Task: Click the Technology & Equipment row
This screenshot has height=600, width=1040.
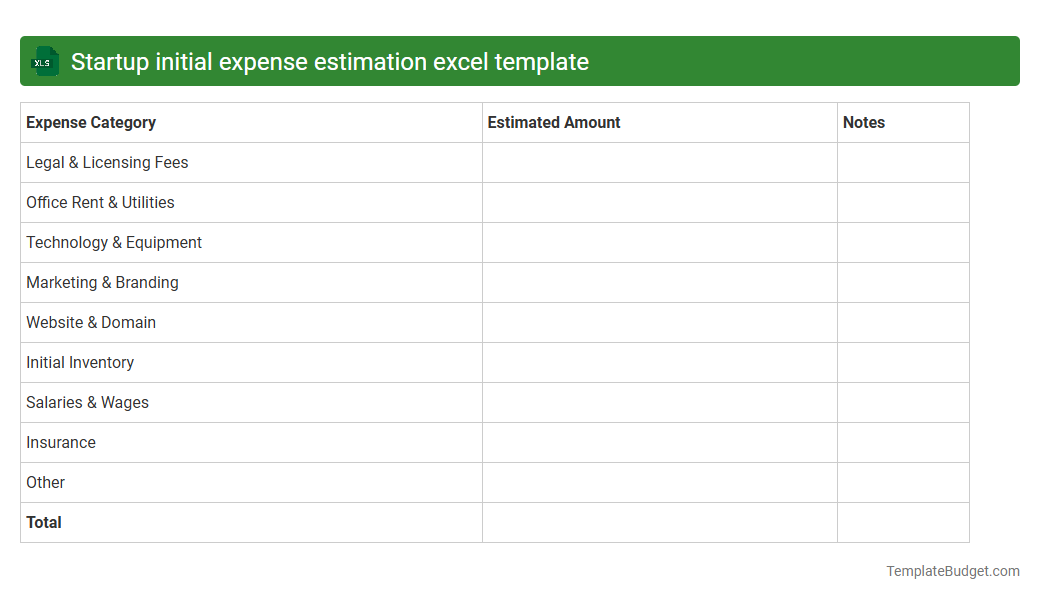Action: [113, 242]
